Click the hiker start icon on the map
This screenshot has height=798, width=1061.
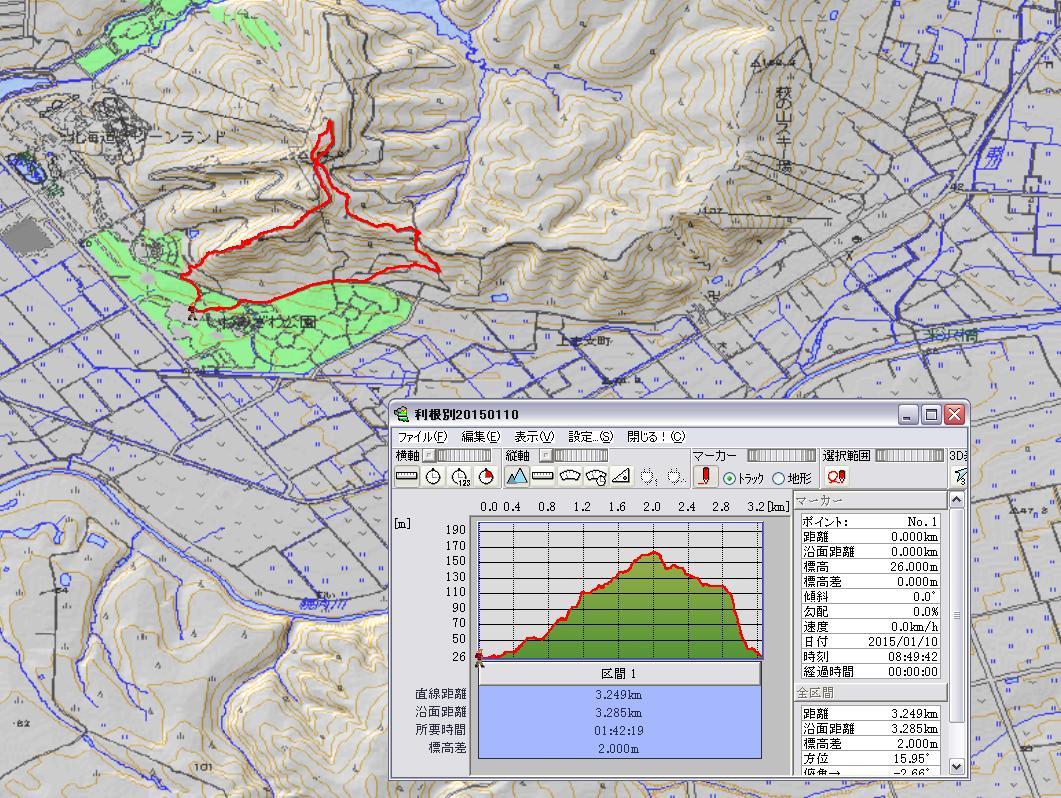click(192, 311)
